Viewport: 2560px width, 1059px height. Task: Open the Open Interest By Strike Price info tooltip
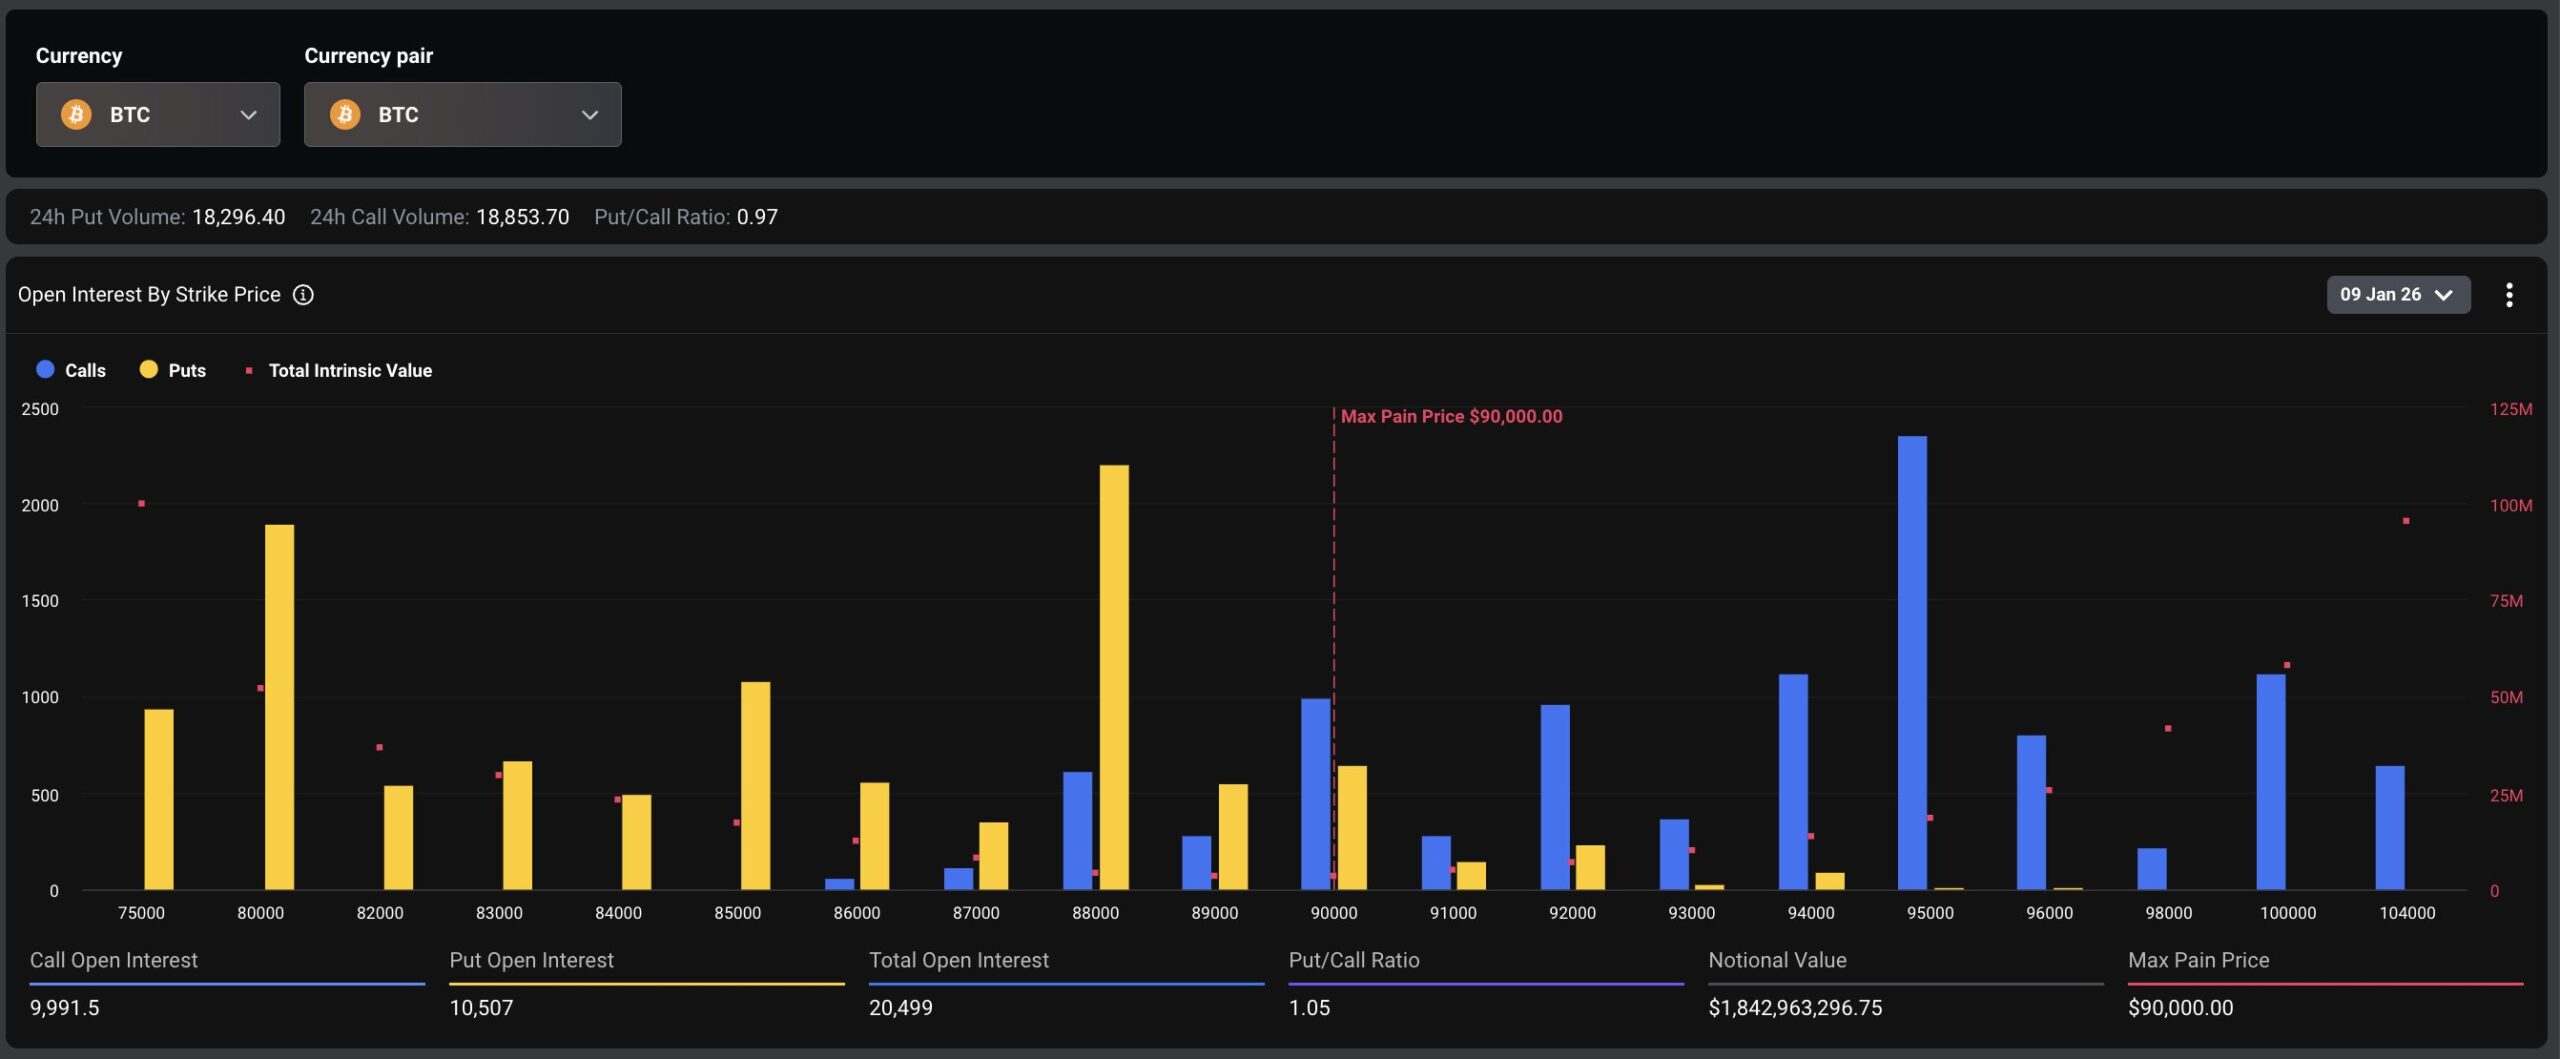tap(303, 294)
